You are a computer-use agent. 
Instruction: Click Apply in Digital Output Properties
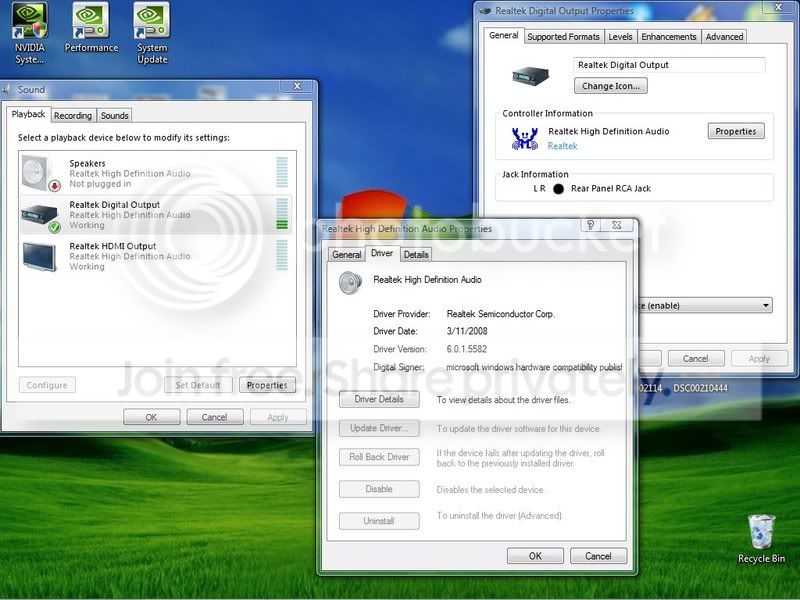759,359
